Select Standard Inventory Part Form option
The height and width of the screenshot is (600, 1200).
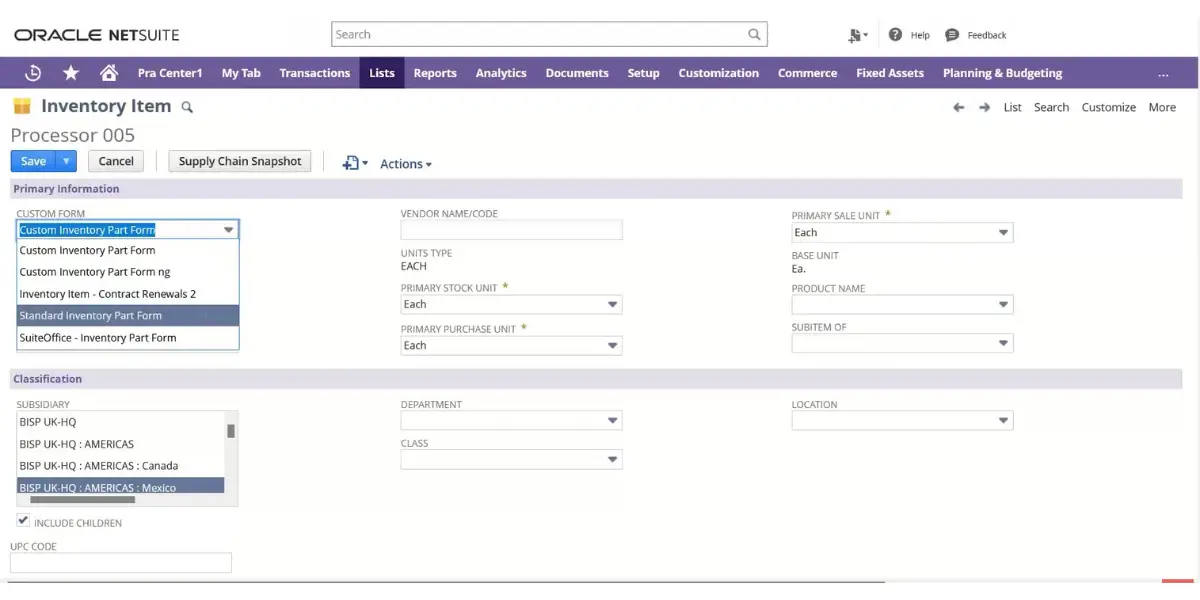pos(128,316)
